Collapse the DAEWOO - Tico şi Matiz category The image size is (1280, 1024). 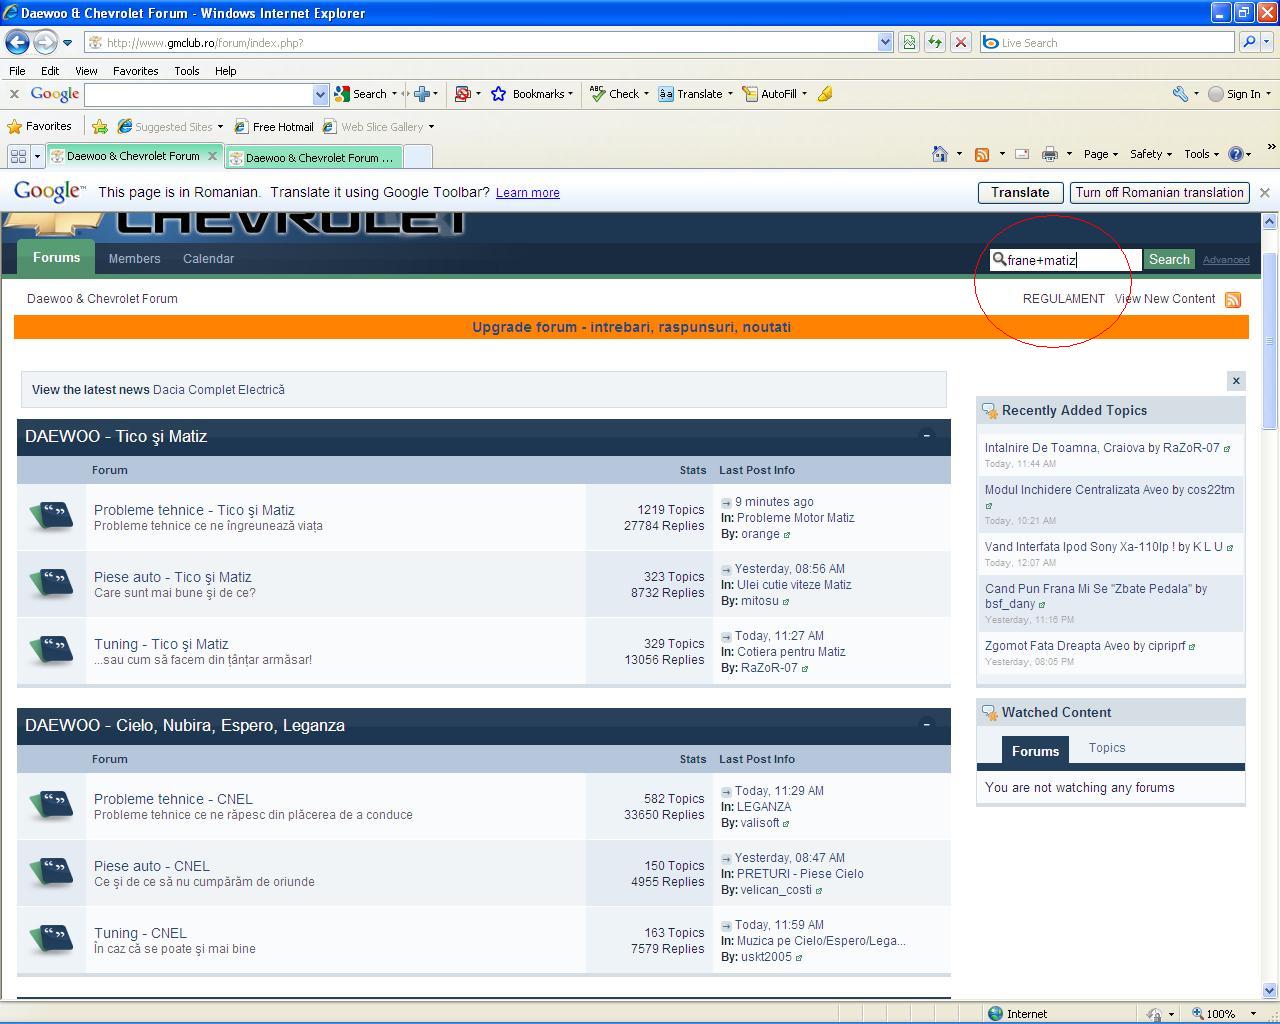[x=926, y=436]
